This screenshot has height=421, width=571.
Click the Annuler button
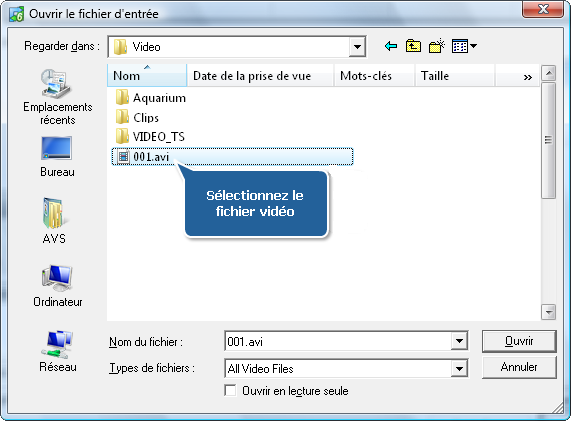[519, 367]
